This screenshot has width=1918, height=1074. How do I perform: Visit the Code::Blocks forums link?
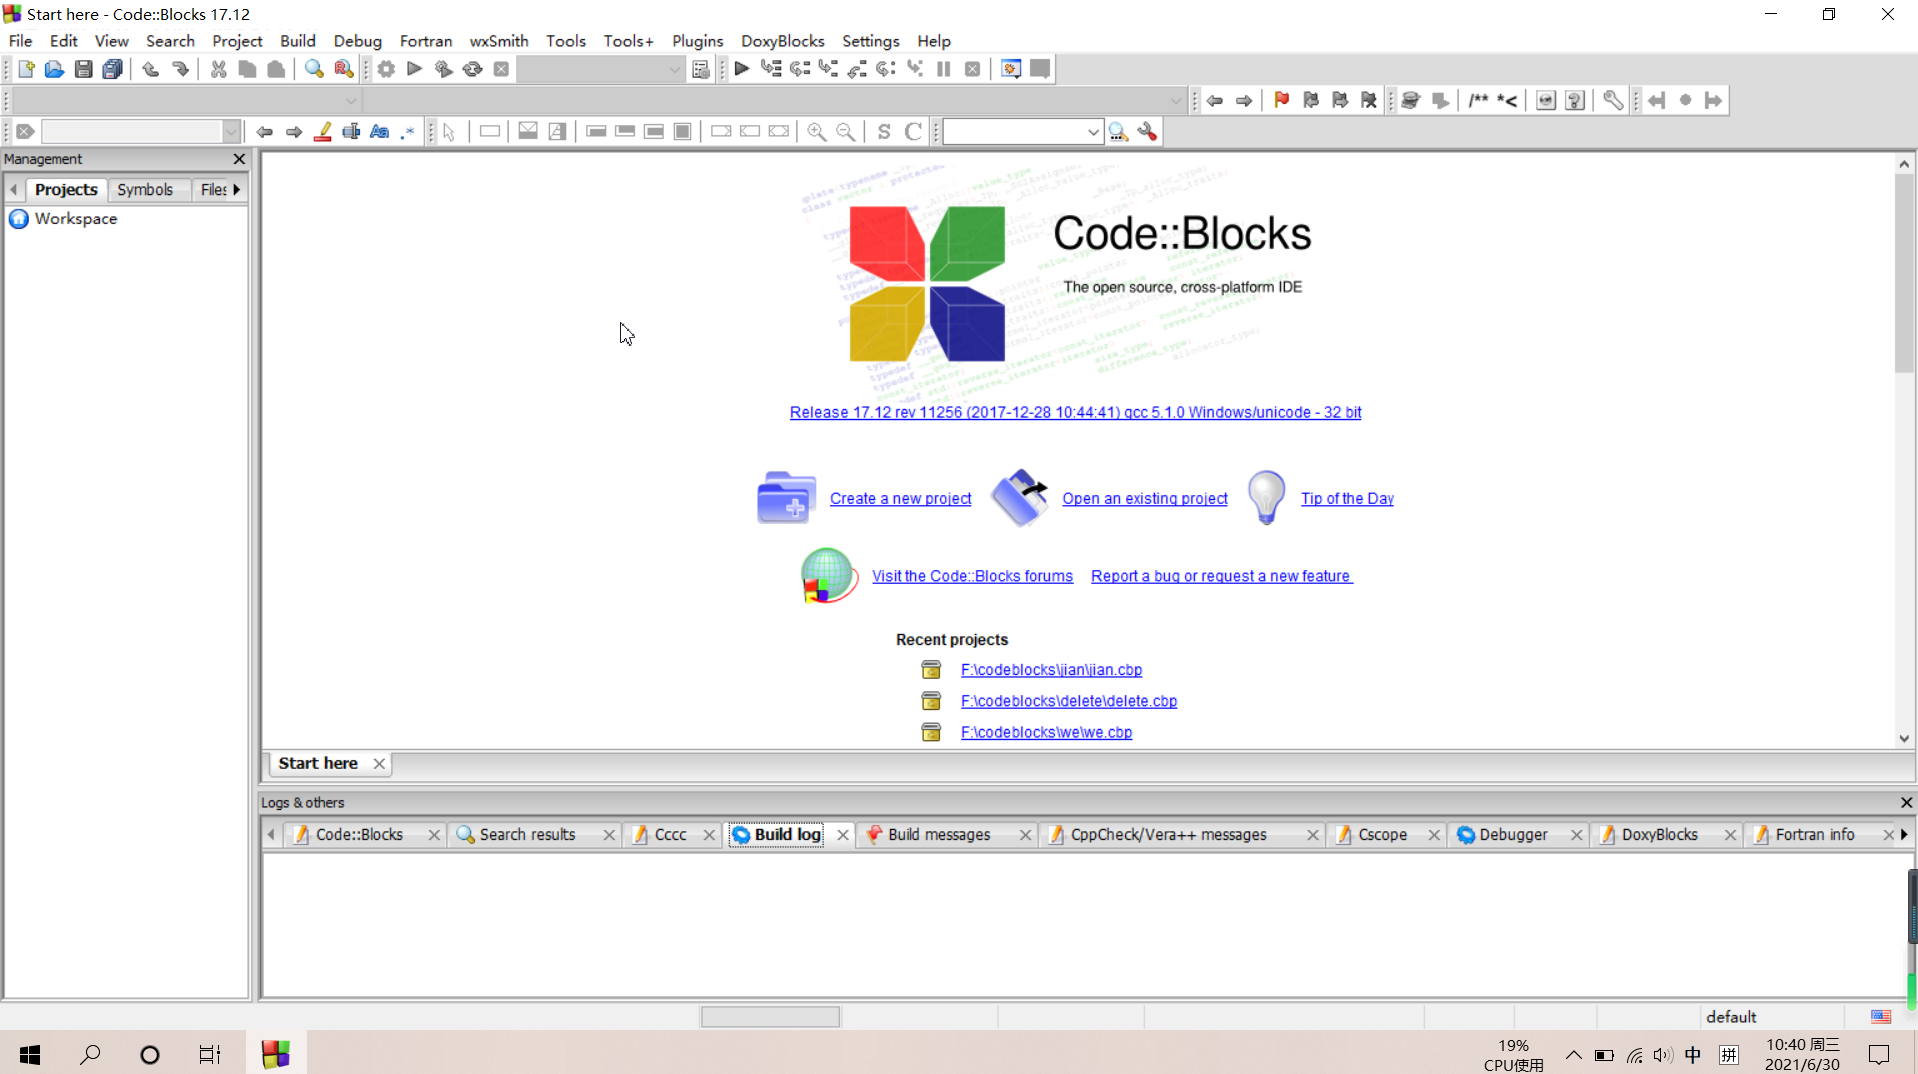point(972,576)
